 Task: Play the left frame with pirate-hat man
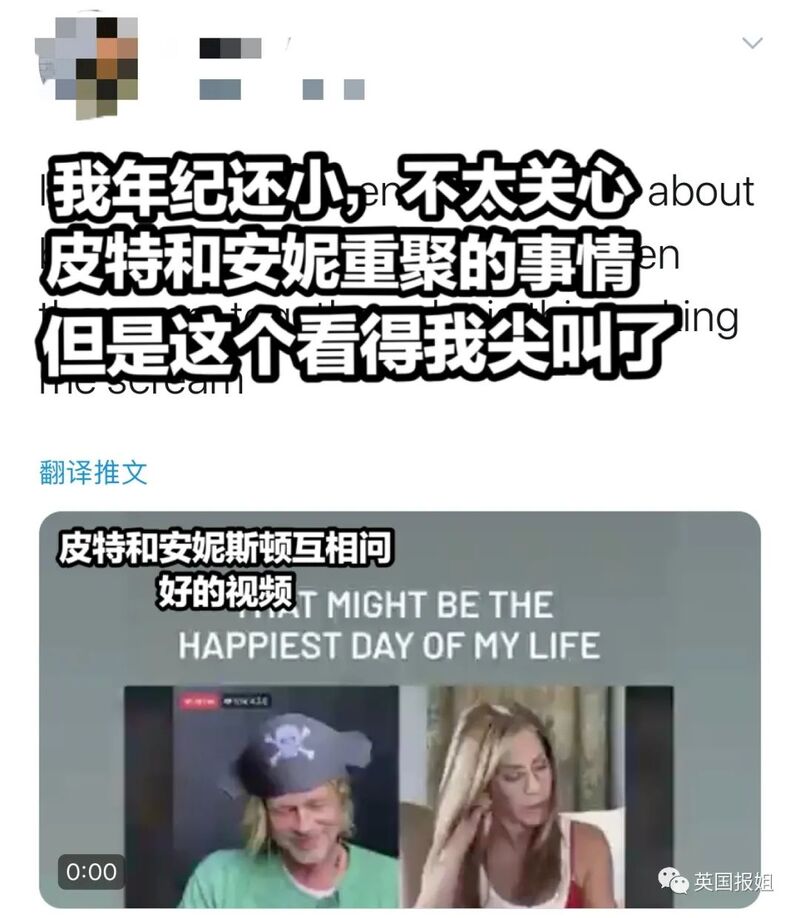point(261,796)
